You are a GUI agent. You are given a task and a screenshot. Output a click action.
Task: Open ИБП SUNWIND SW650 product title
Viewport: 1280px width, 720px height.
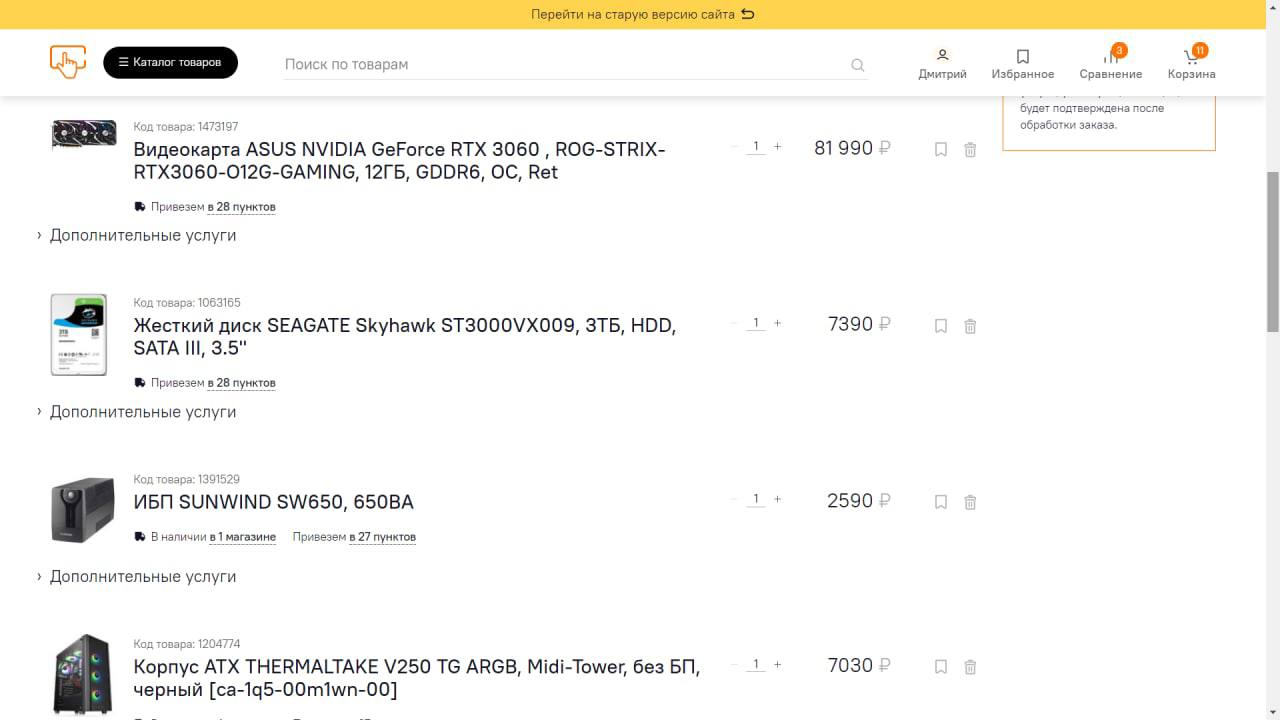point(273,502)
